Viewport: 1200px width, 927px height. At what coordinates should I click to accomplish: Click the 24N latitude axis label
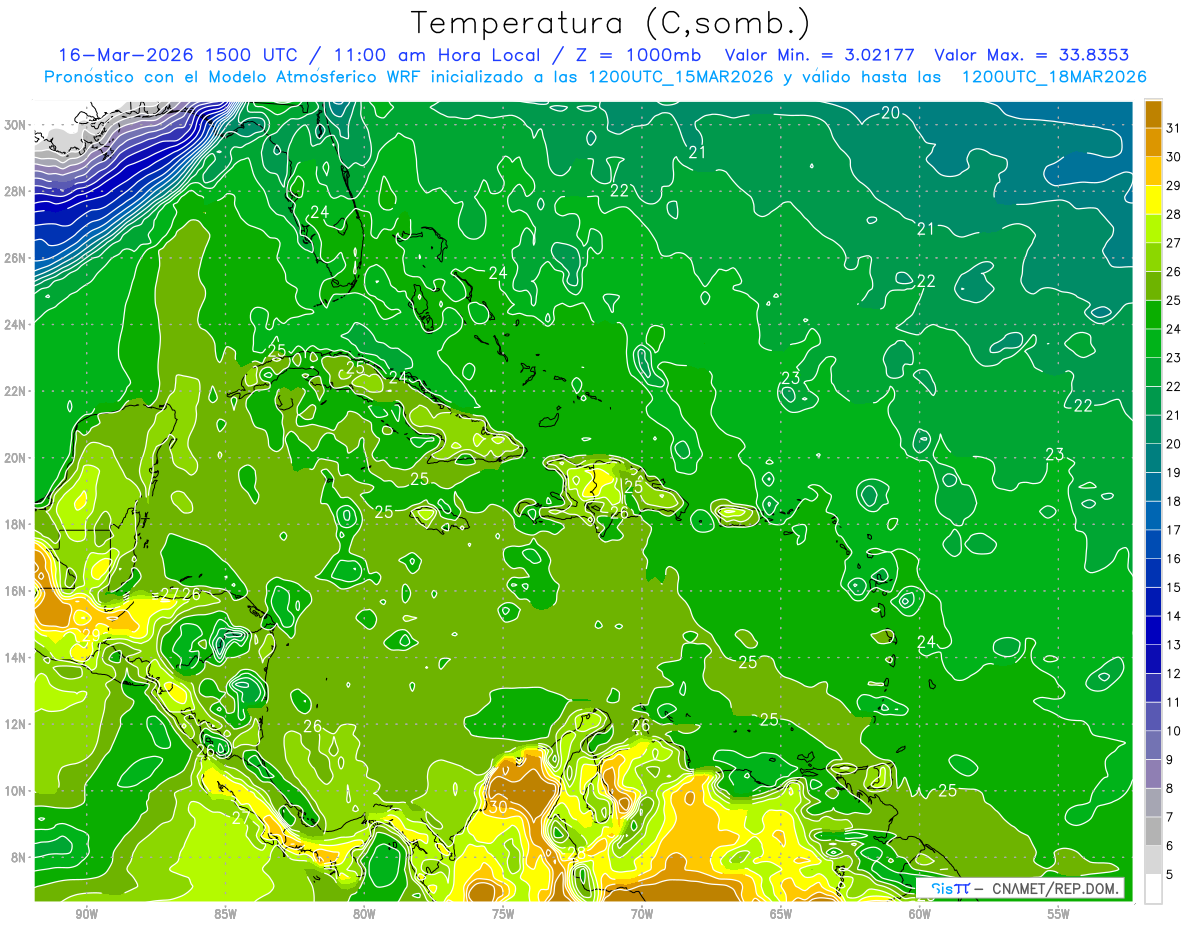[17, 324]
